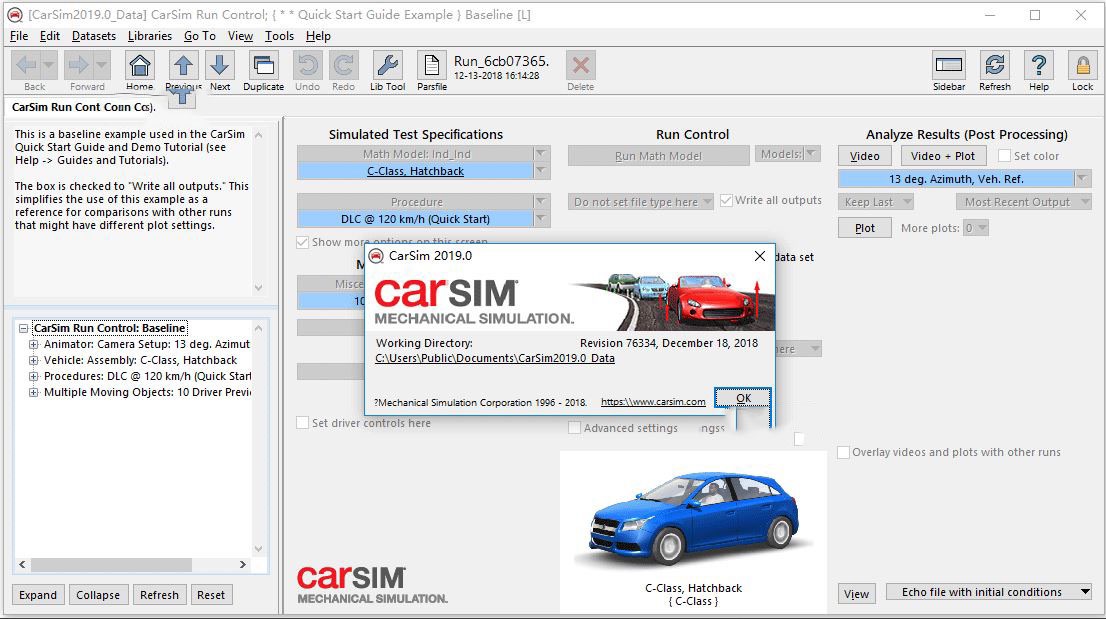Click OK in the CarSim dialog
This screenshot has width=1106, height=619.
point(743,398)
